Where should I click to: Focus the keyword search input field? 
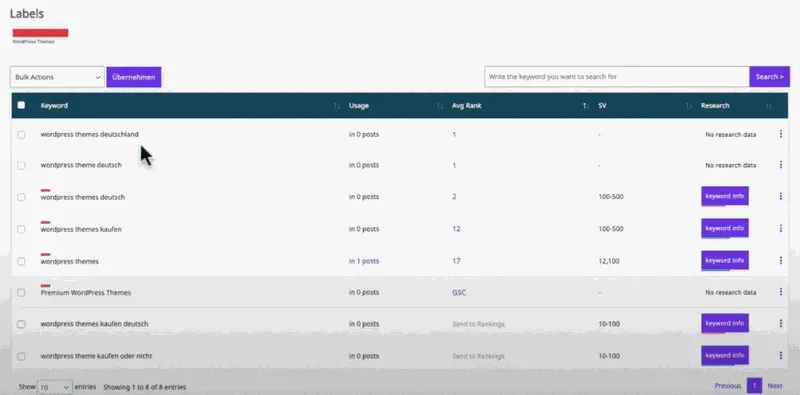click(x=616, y=77)
